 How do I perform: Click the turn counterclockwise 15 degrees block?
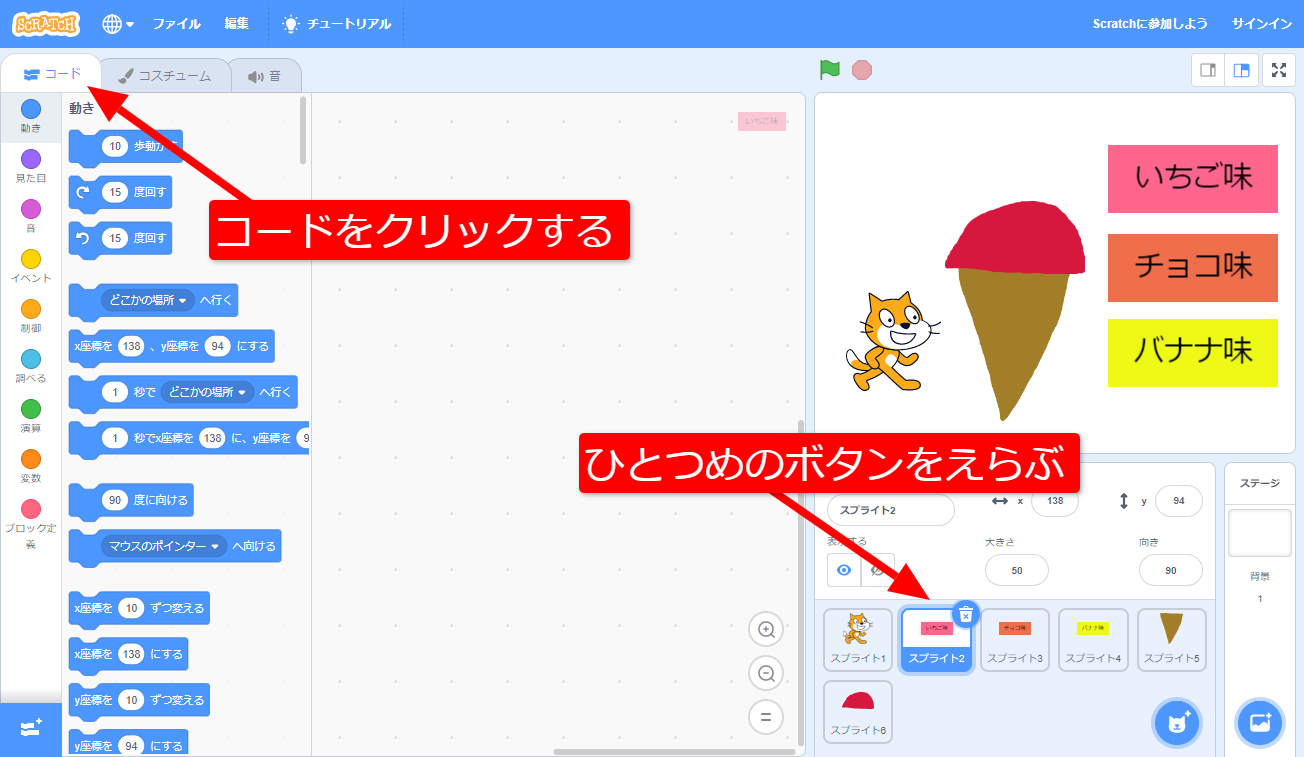120,239
